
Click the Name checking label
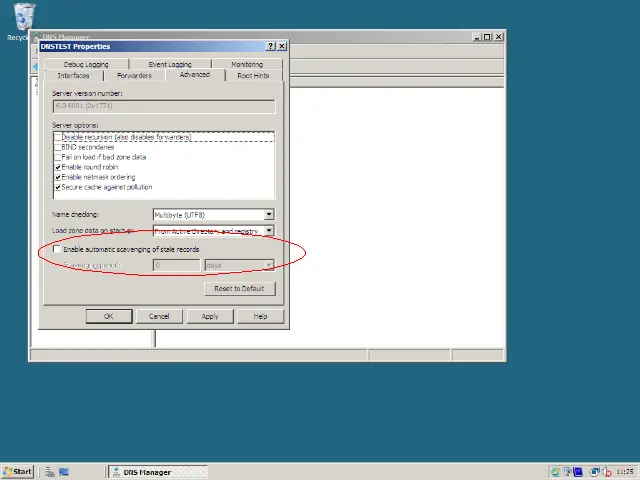click(x=76, y=214)
